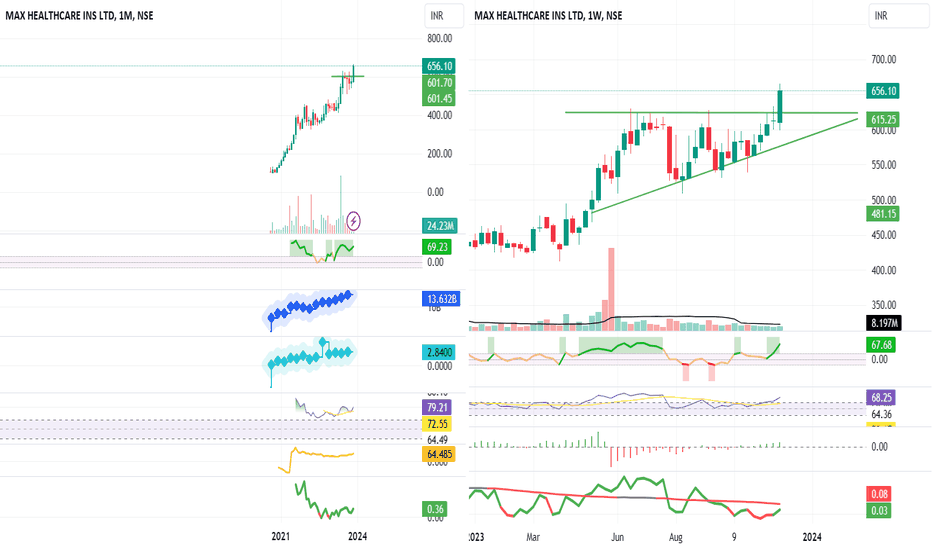932x550 pixels.
Task: Click the 24.23M volume label
Action: pyautogui.click(x=440, y=226)
